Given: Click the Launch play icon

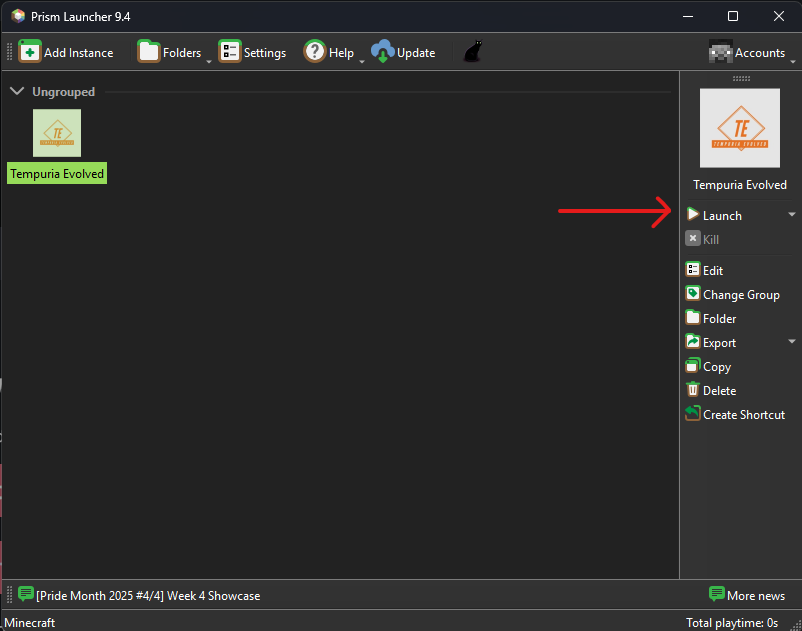Looking at the screenshot, I should tap(693, 214).
